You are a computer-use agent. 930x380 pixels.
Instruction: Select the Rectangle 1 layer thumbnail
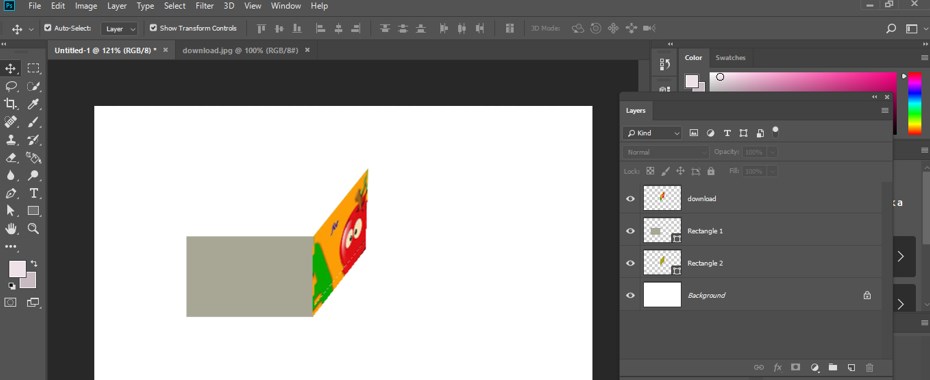[x=662, y=231]
